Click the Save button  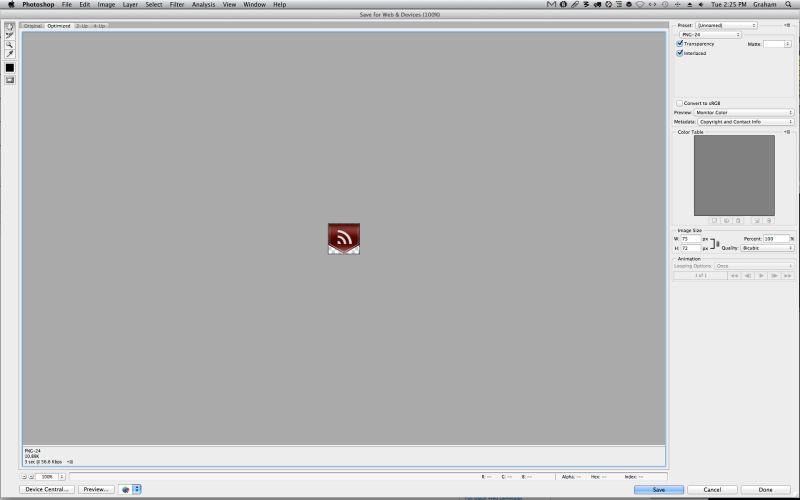tap(659, 490)
